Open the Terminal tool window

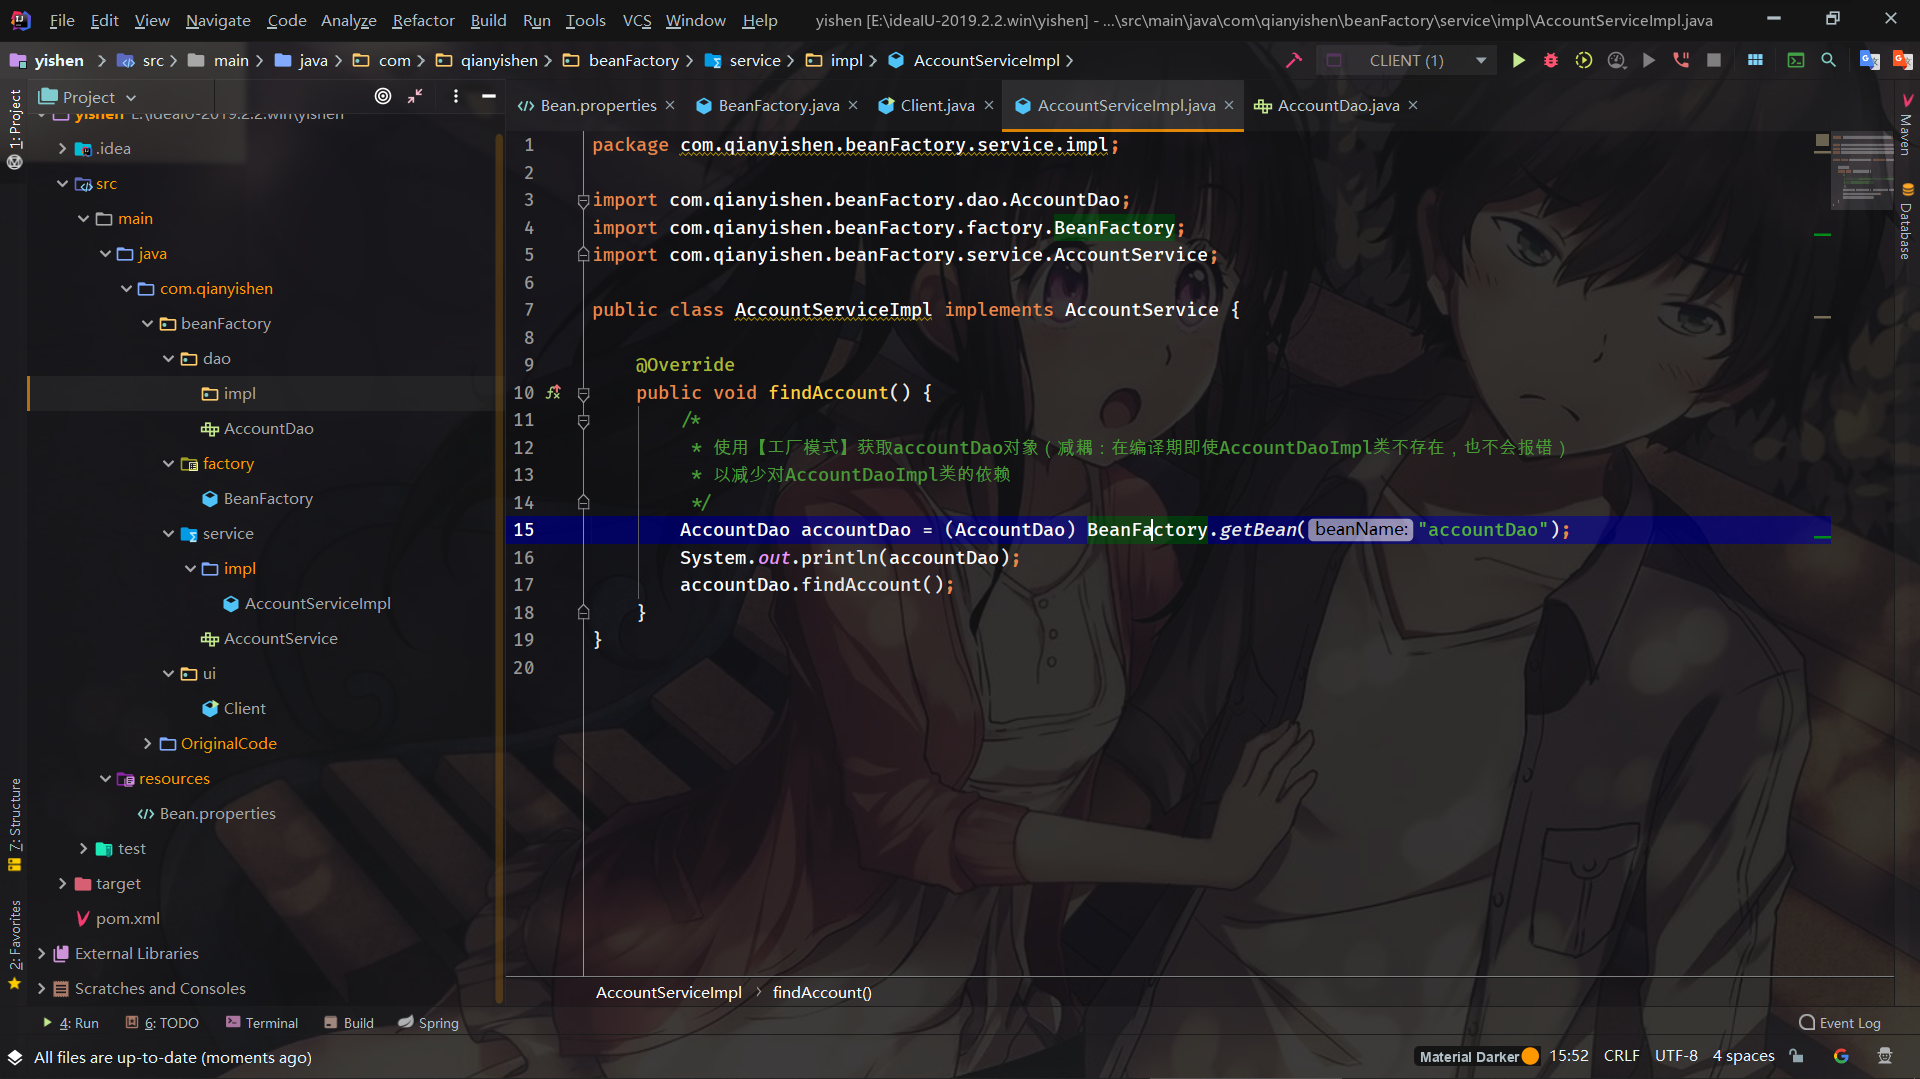[262, 1023]
